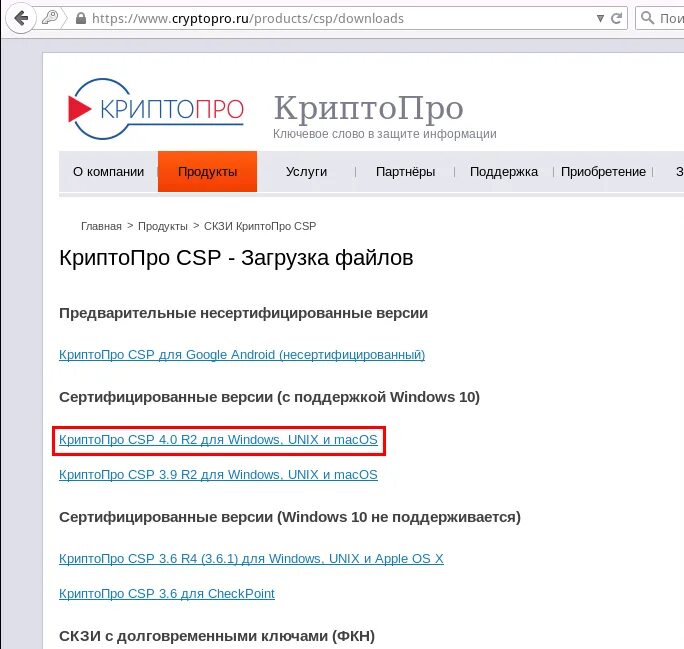
Task: Go to Продукты breadcrumb link
Action: [x=163, y=226]
